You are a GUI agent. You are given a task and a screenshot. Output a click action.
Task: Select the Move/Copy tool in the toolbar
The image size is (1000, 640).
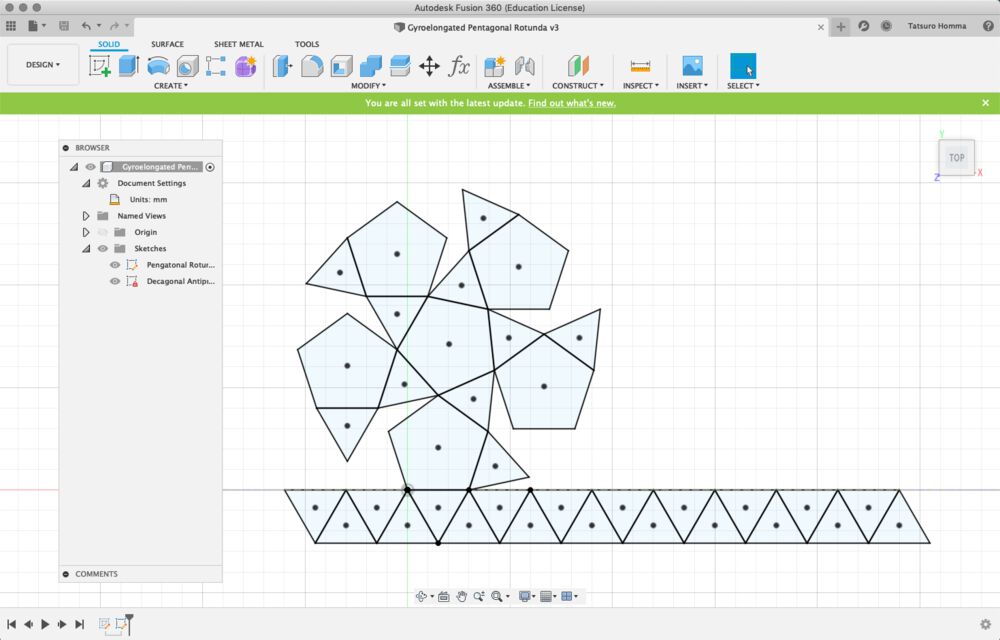point(430,66)
